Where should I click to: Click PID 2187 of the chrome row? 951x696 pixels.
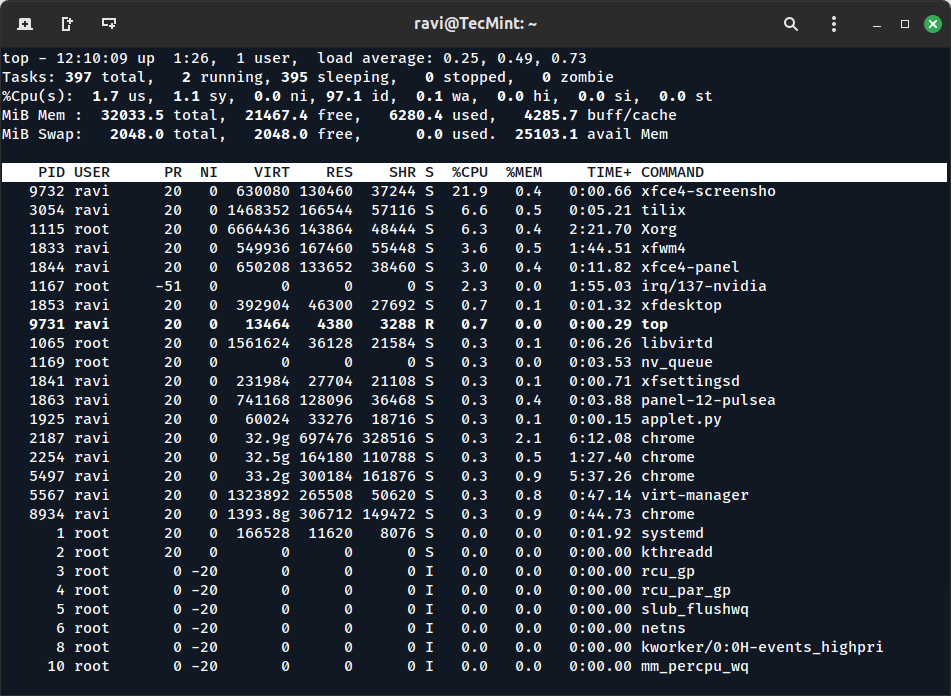pyautogui.click(x=47, y=438)
